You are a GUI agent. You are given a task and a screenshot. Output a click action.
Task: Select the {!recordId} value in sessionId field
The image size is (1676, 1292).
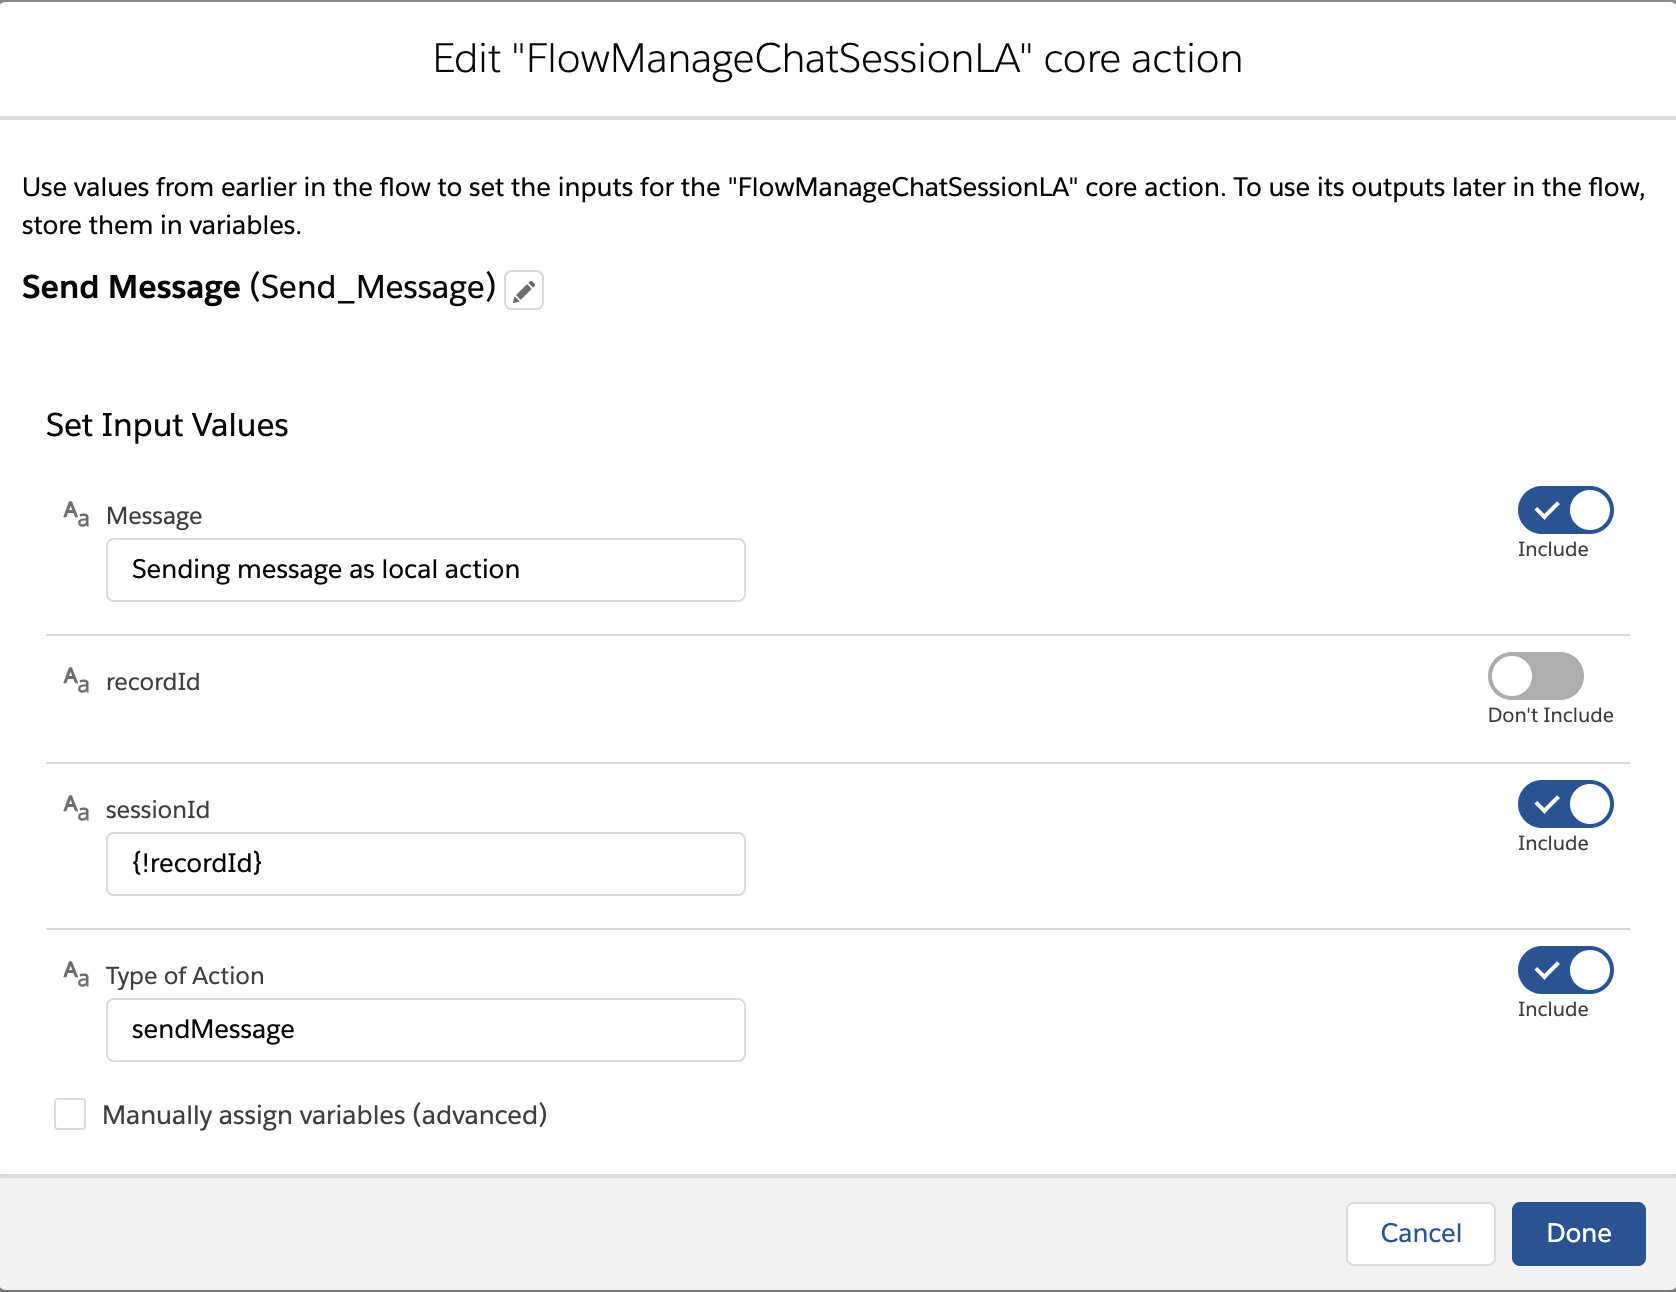pos(425,863)
